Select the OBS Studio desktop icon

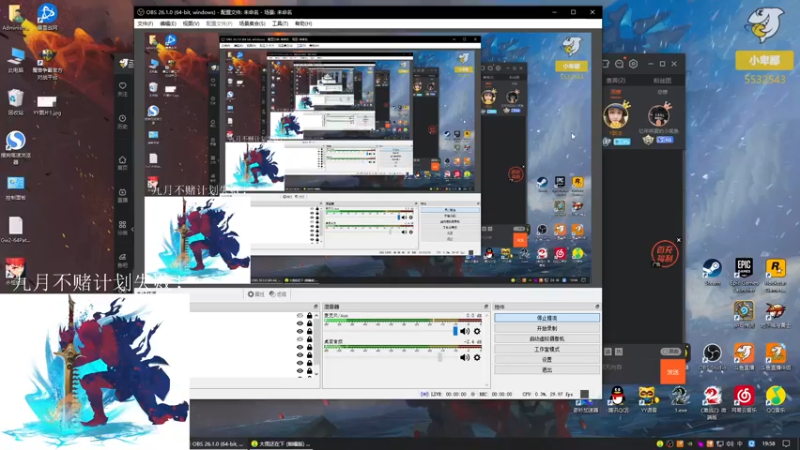point(712,357)
